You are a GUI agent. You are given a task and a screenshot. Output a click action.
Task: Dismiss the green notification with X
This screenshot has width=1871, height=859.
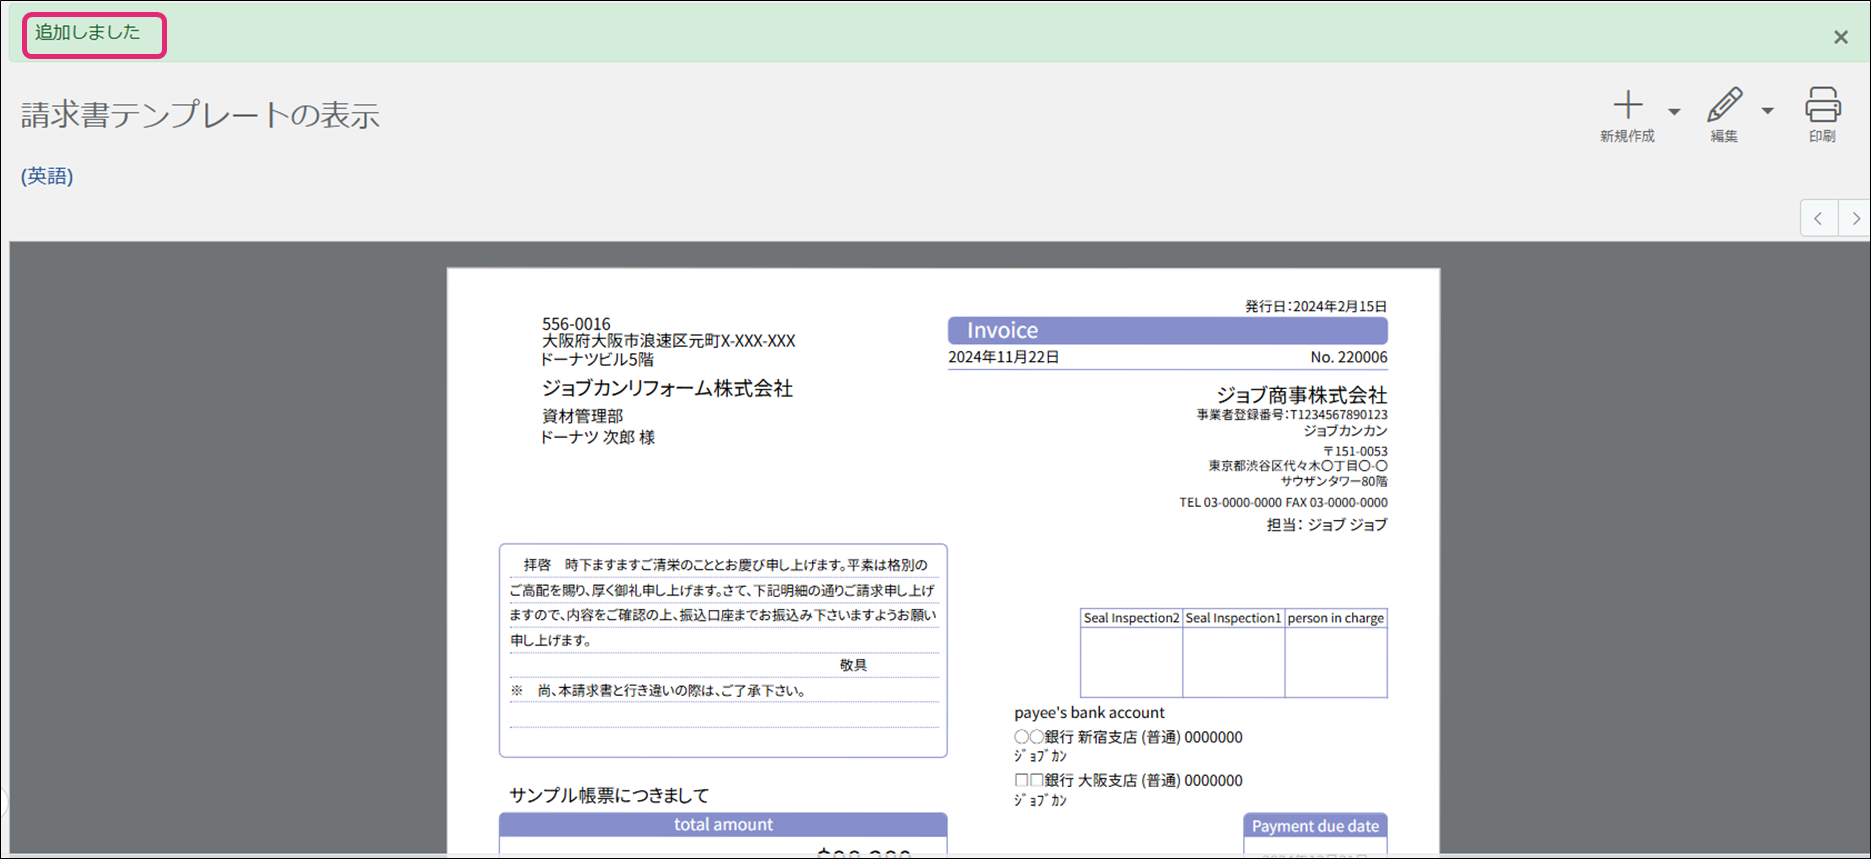pyautogui.click(x=1840, y=37)
